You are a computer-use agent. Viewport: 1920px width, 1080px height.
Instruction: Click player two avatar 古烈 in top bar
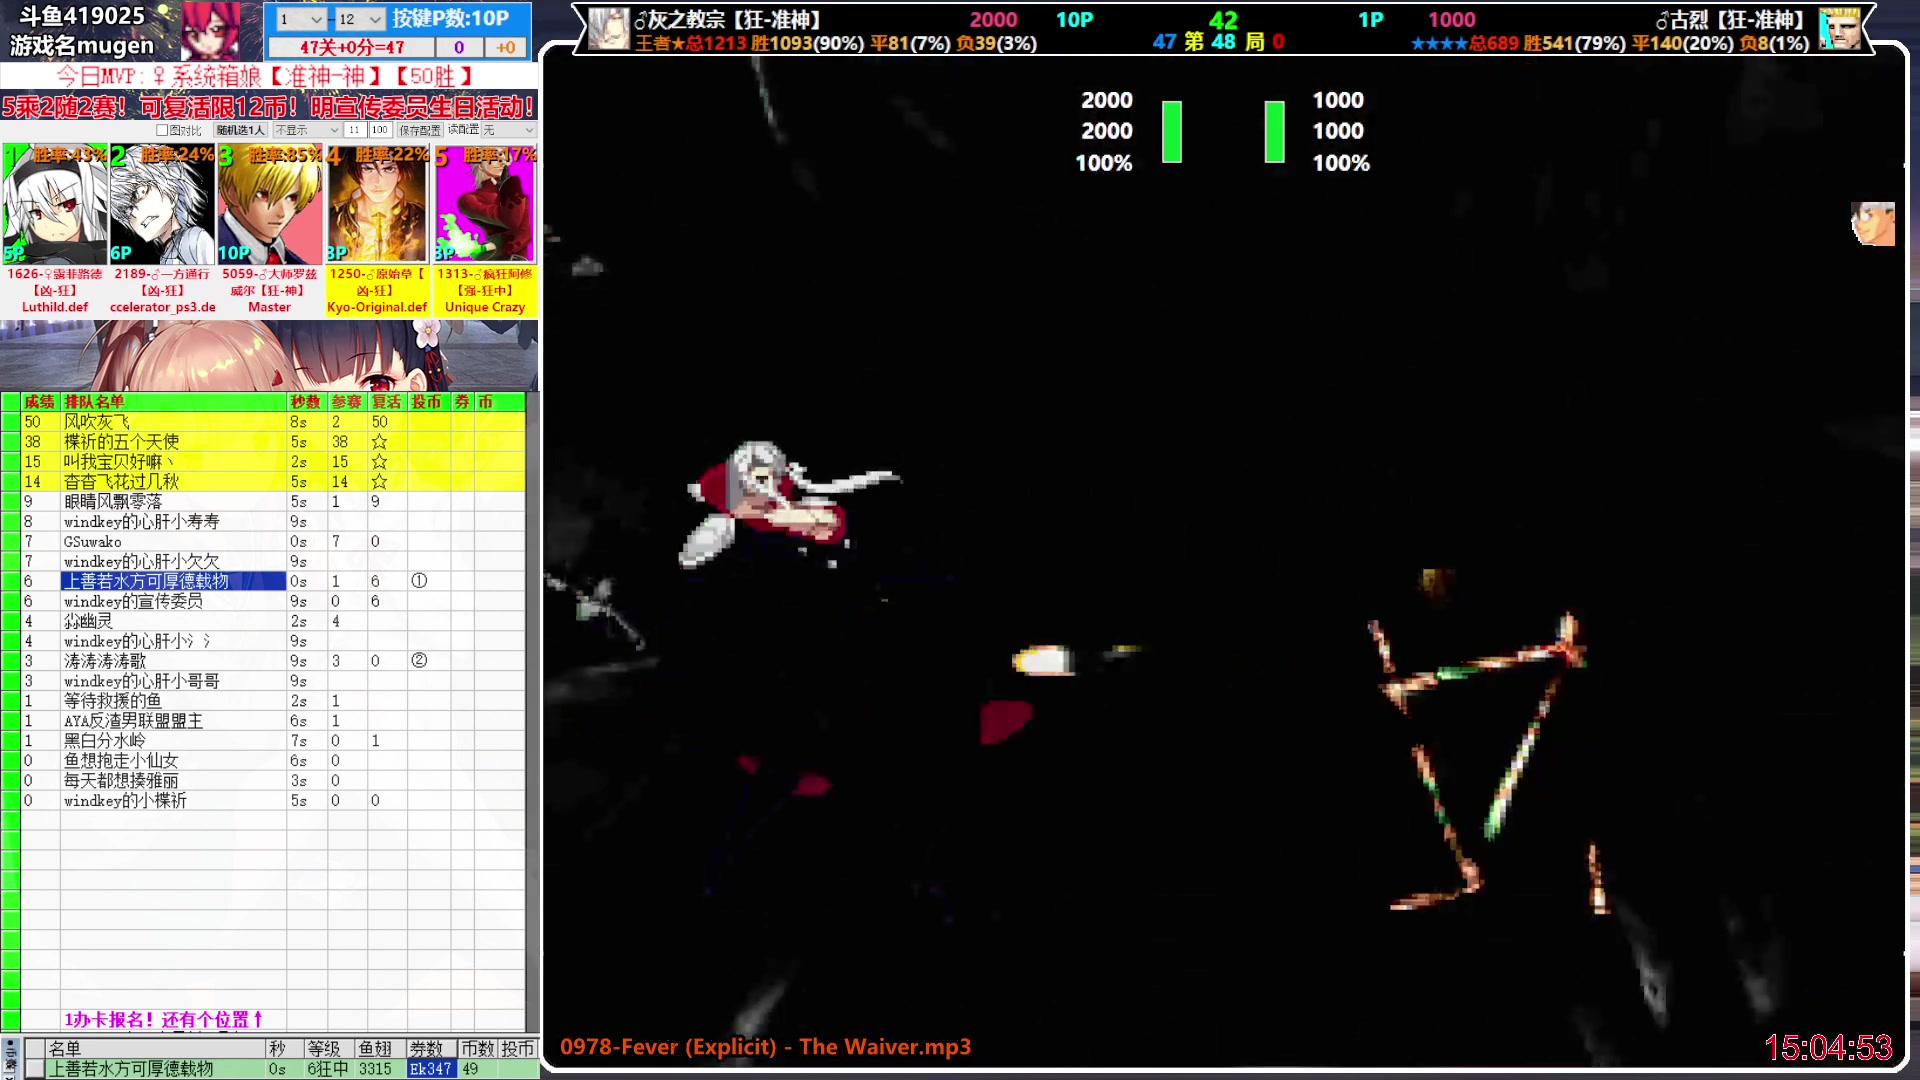1839,29
